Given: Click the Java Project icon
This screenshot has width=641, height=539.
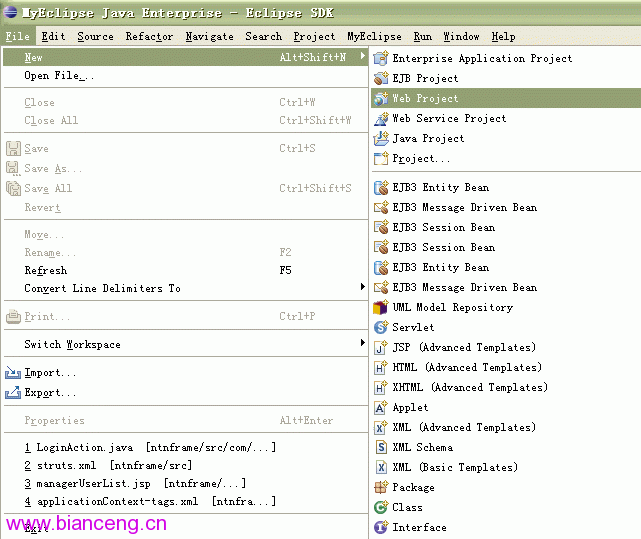Looking at the screenshot, I should 381,139.
